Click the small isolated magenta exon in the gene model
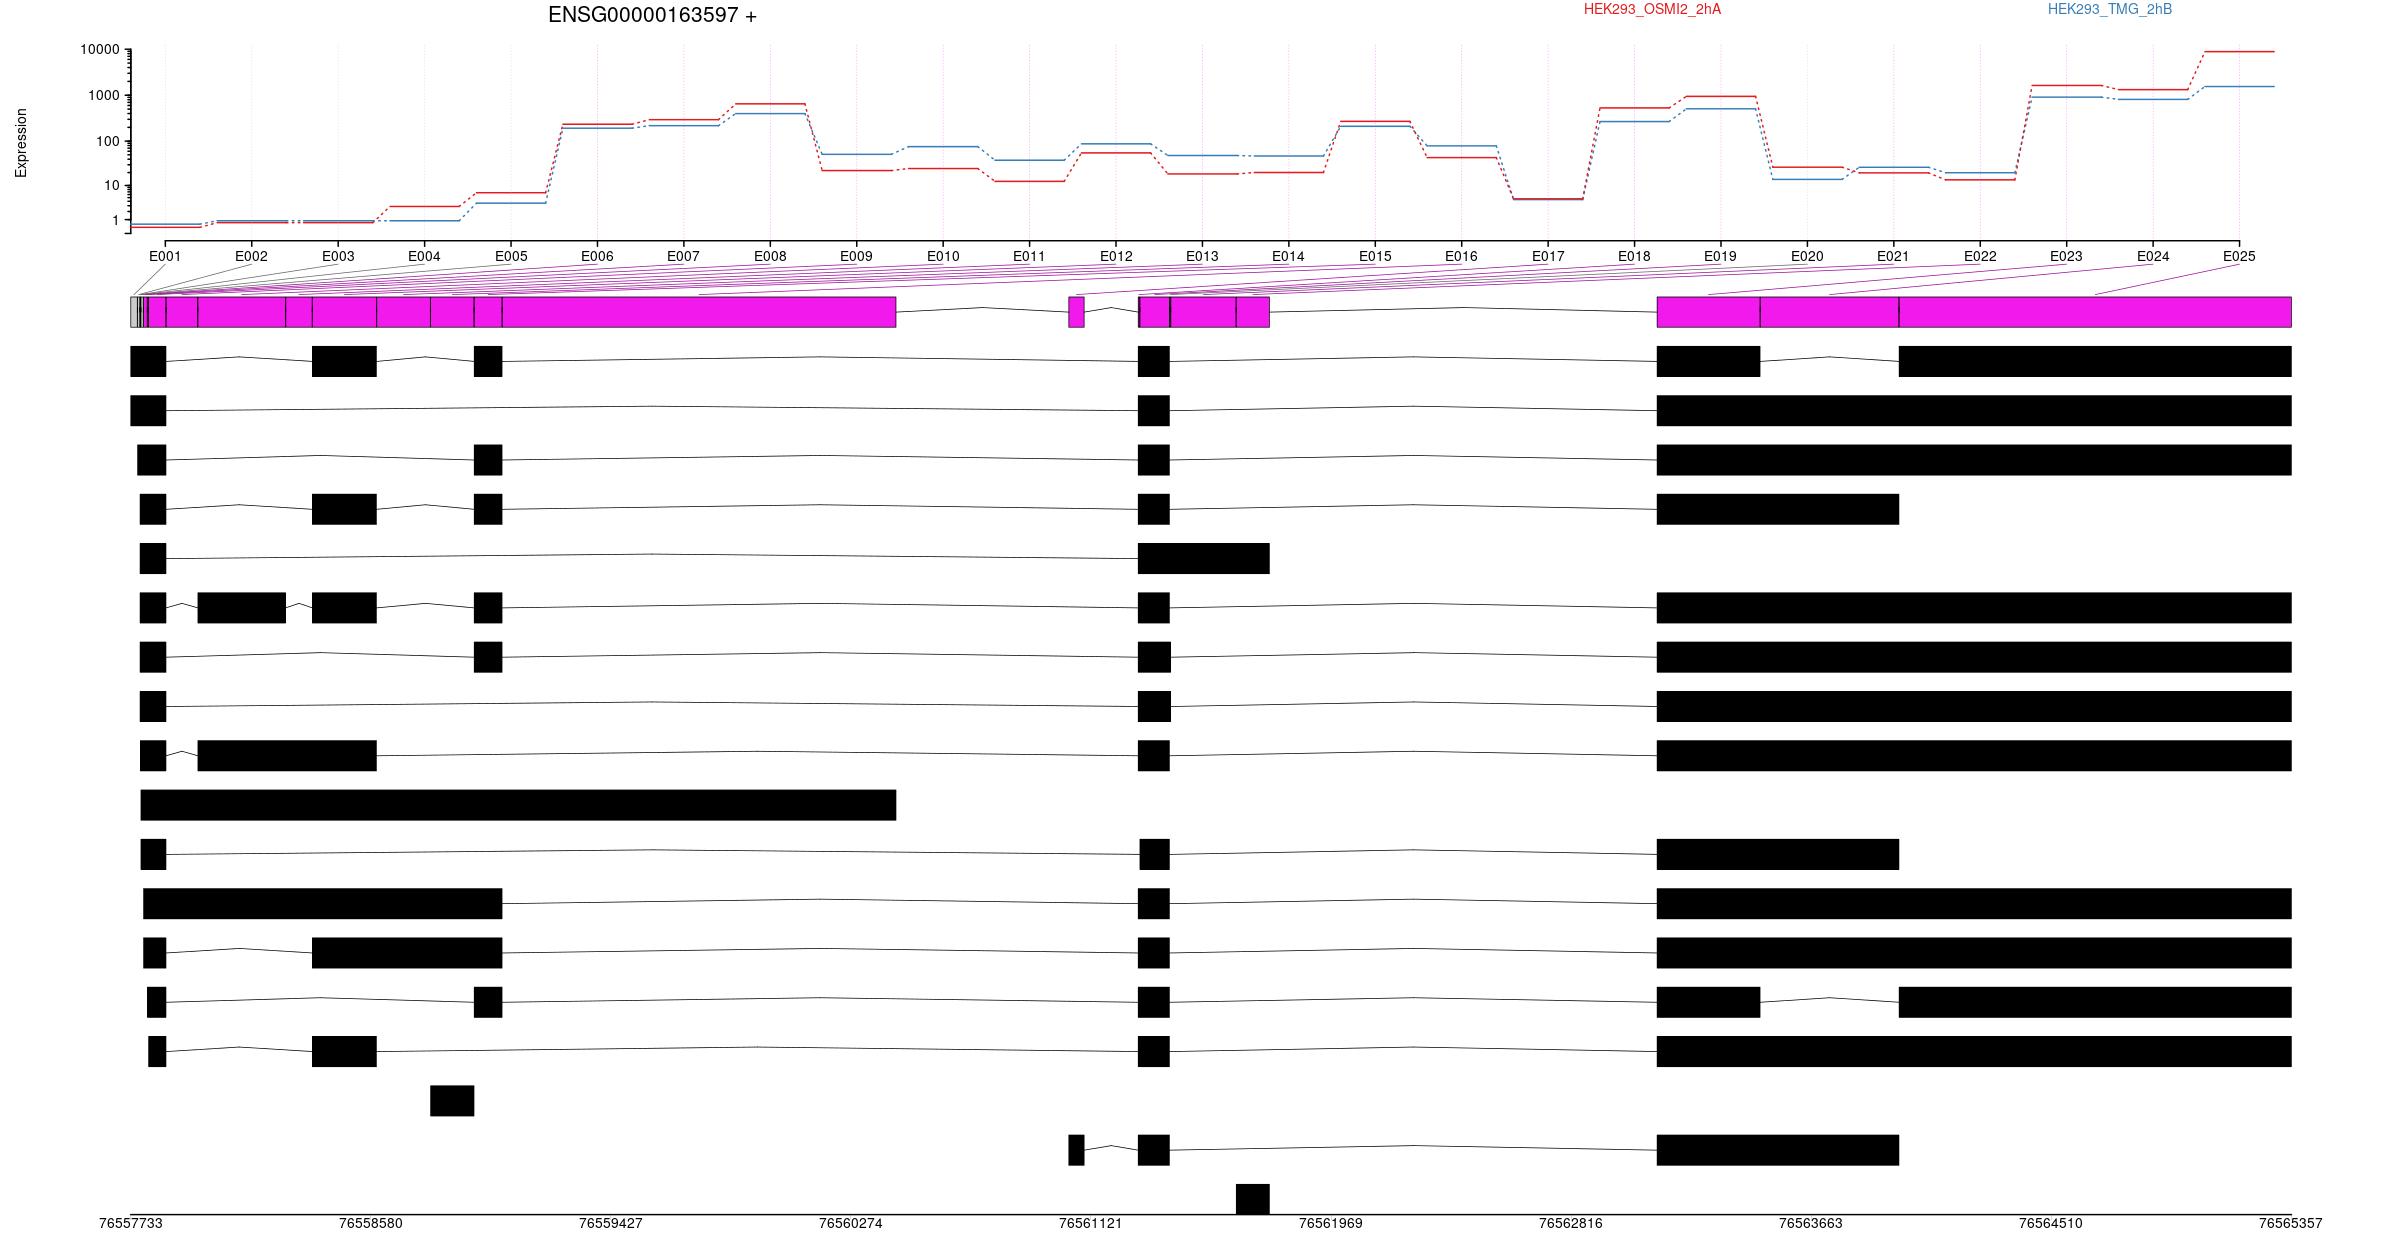 pos(1076,312)
